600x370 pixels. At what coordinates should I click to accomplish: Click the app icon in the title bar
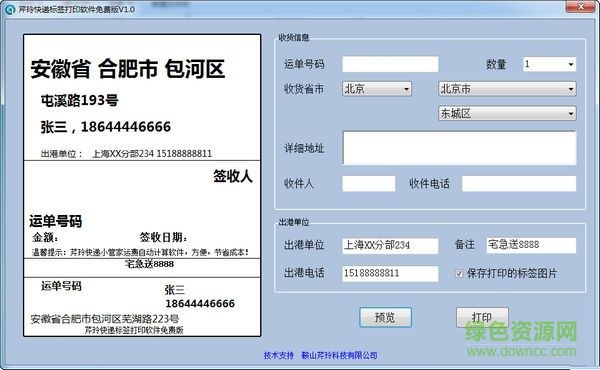coord(10,9)
